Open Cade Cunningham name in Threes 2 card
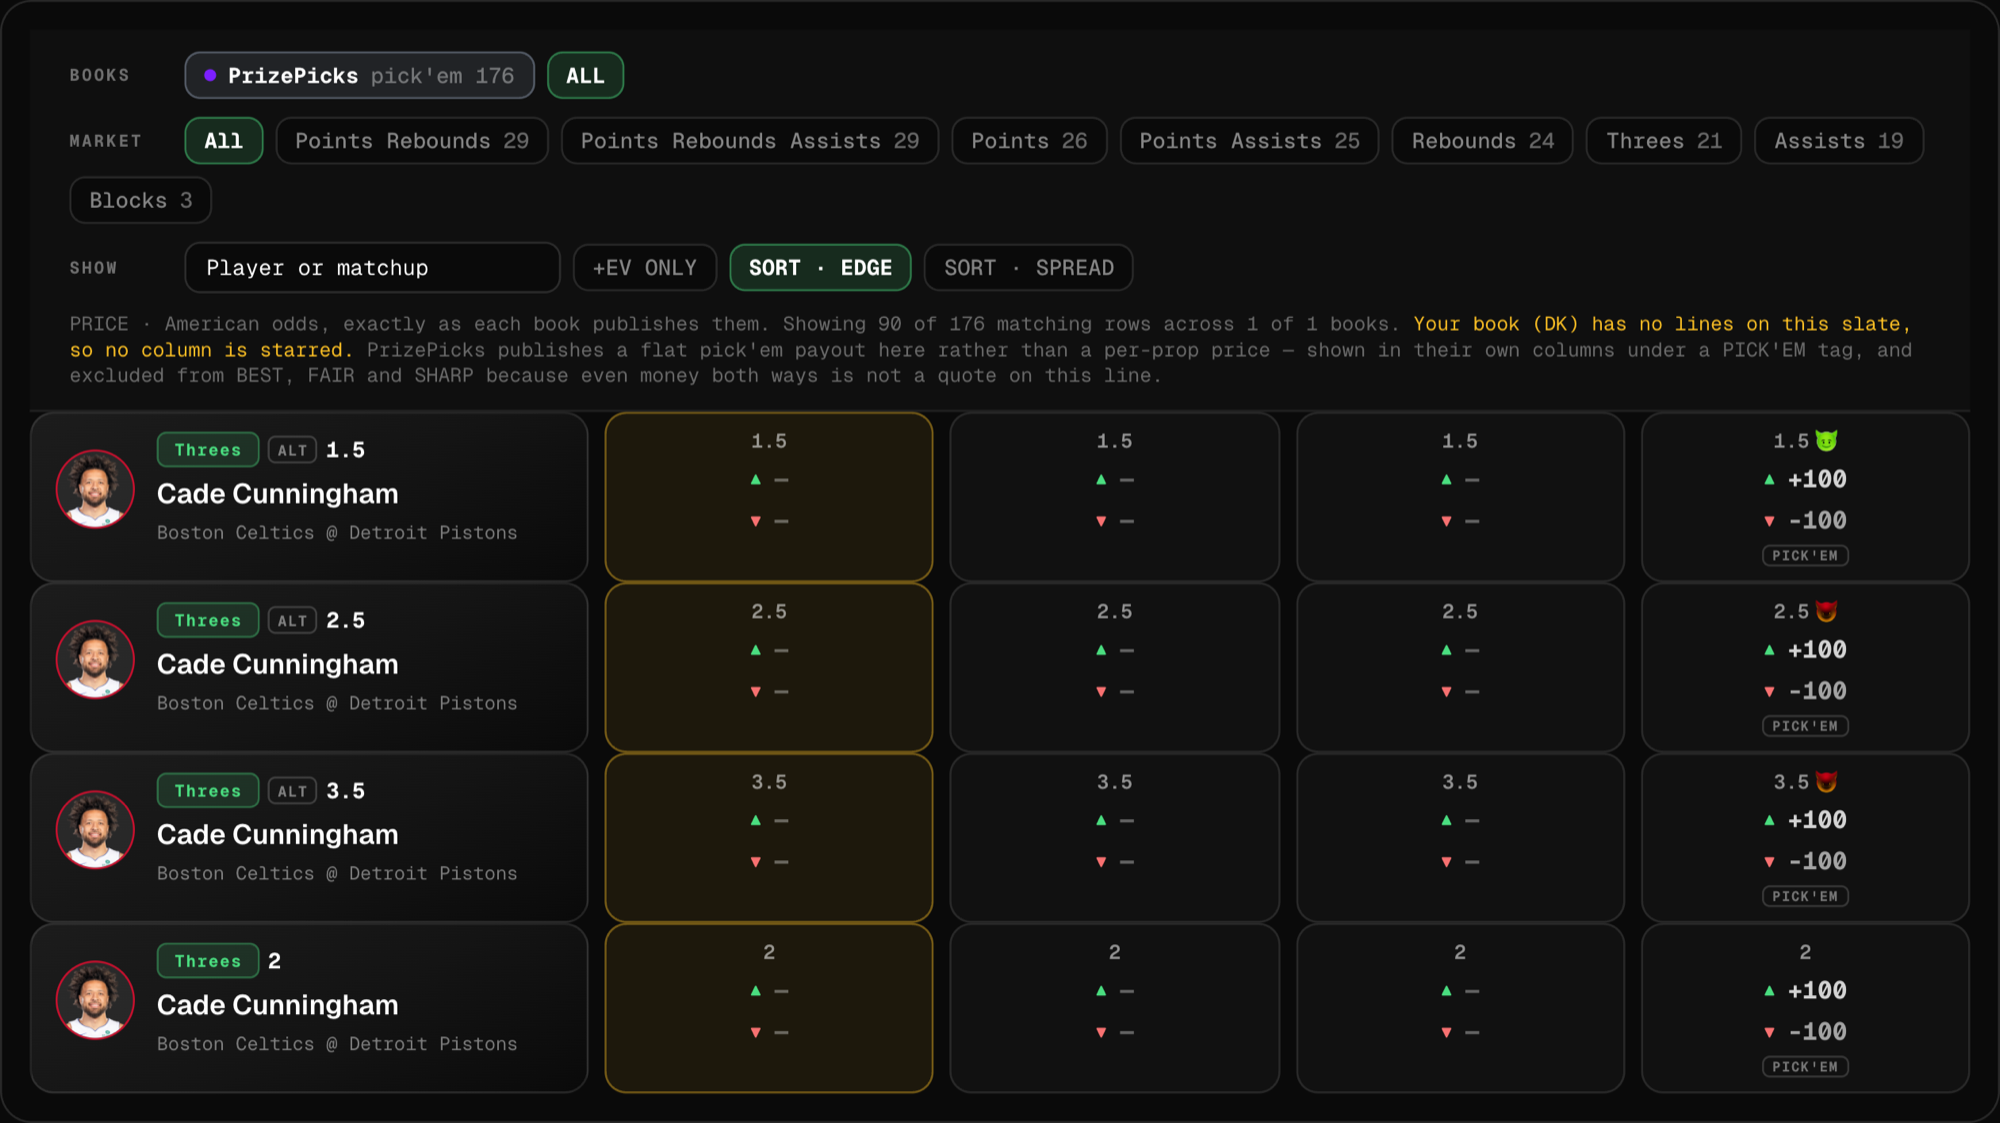The width and height of the screenshot is (2000, 1123). (x=278, y=1005)
